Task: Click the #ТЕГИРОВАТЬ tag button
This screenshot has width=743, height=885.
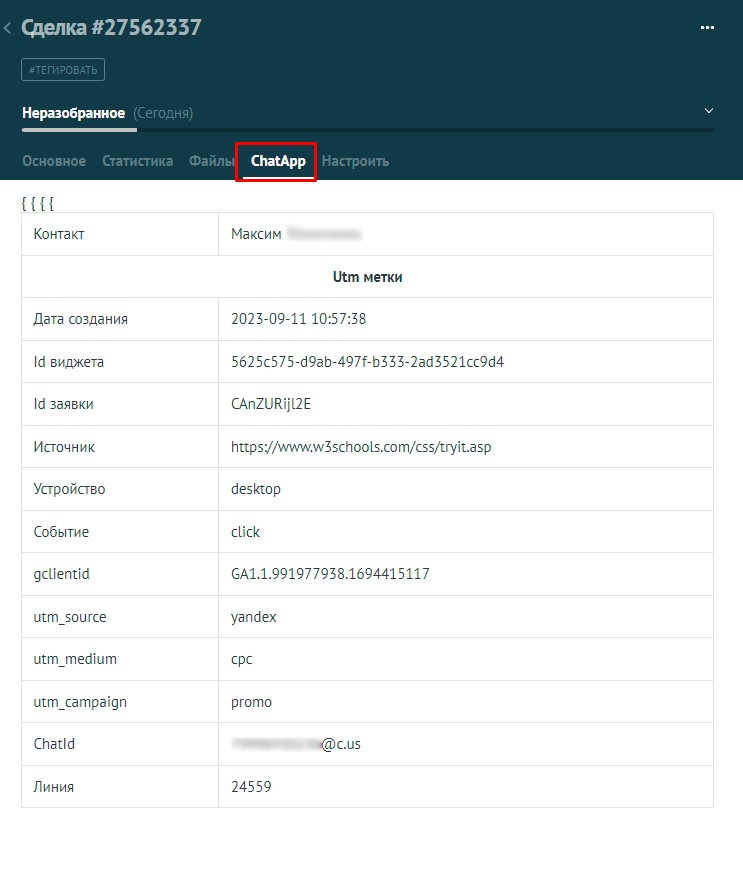Action: [x=63, y=69]
